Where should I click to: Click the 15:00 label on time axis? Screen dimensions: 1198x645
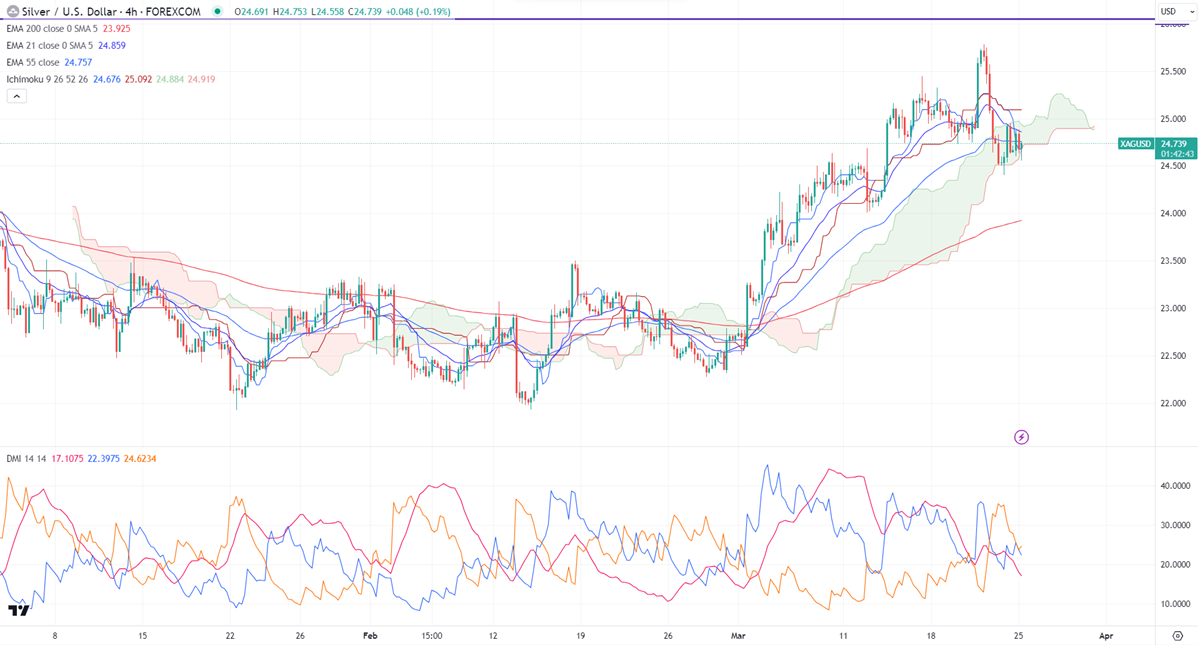point(432,636)
